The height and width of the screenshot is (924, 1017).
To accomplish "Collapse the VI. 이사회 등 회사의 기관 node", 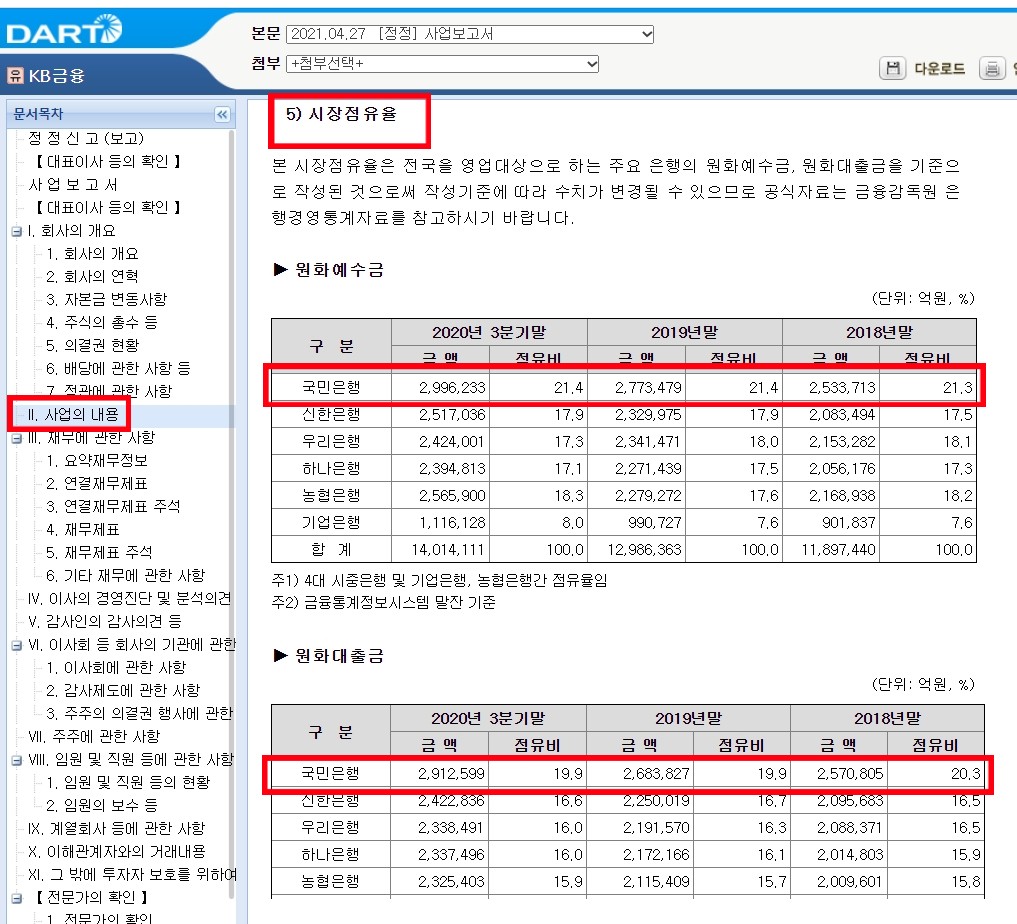I will tap(16, 645).
